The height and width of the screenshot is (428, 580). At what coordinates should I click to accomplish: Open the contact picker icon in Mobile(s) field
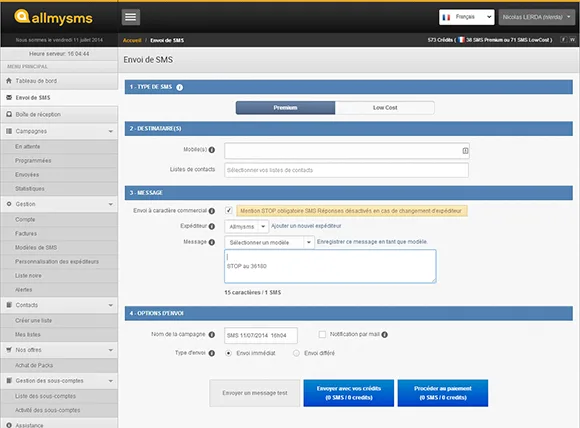click(465, 151)
